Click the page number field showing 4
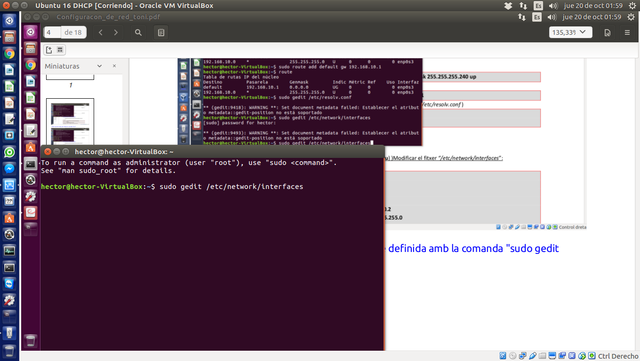640x361 pixels. pyautogui.click(x=52, y=32)
